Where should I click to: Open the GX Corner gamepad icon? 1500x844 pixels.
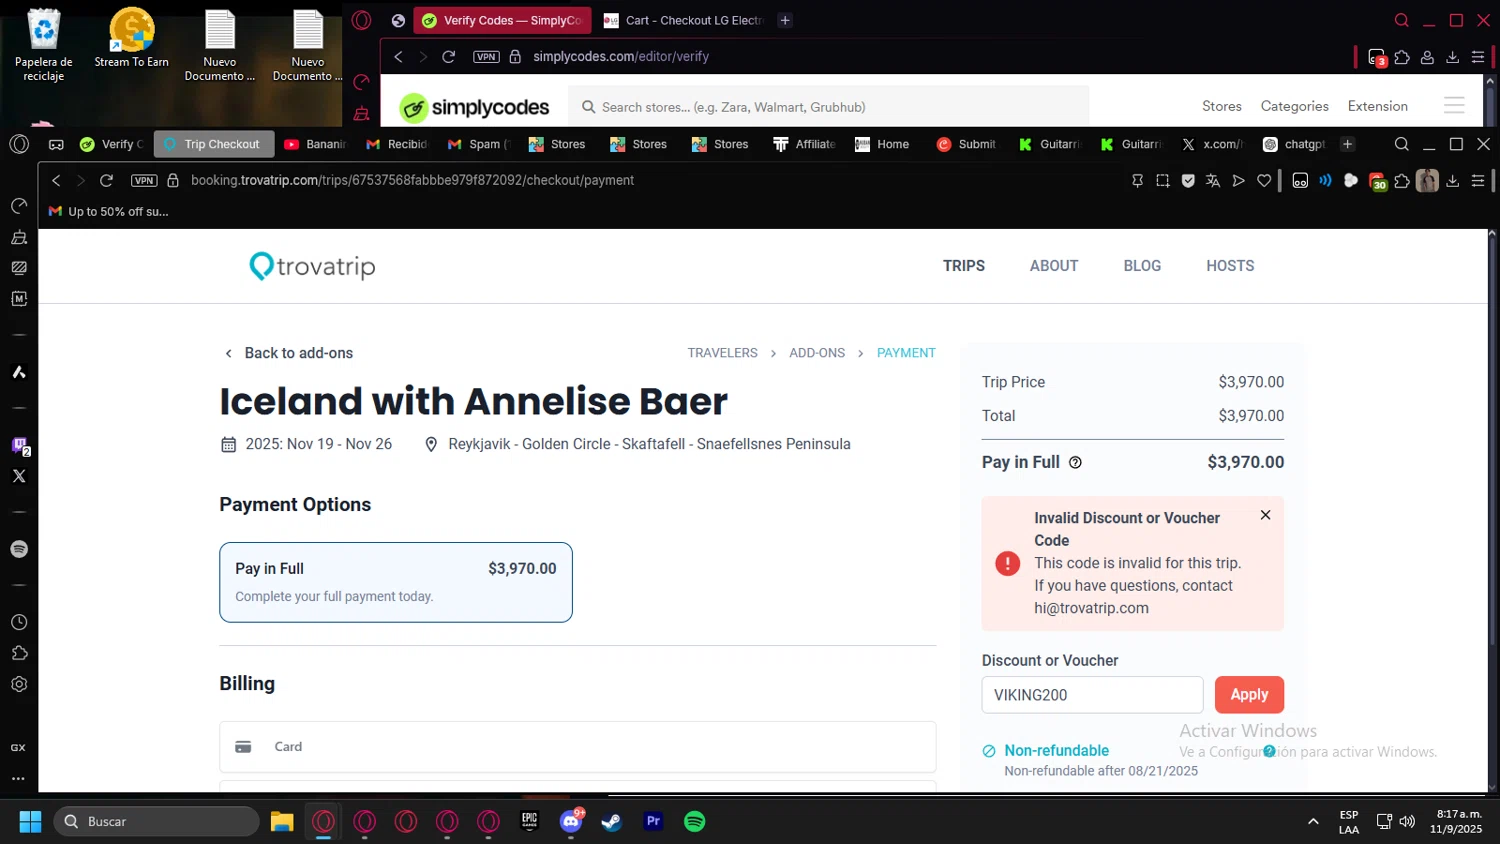56,144
